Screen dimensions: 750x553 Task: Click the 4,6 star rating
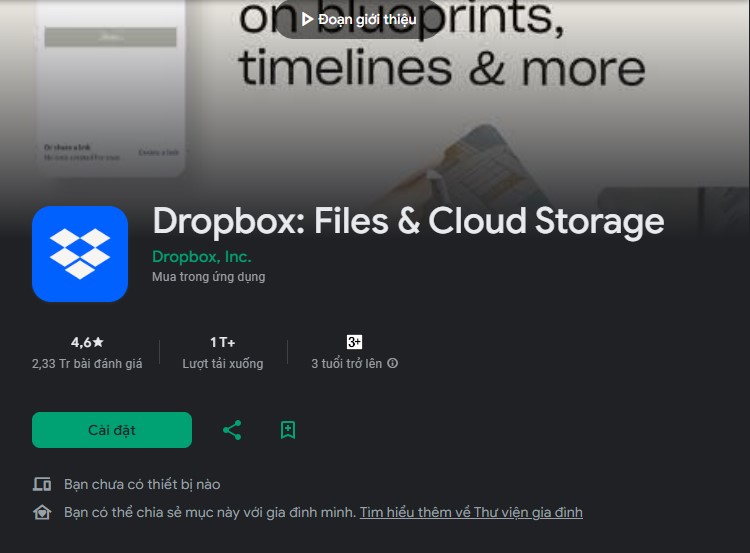click(87, 342)
